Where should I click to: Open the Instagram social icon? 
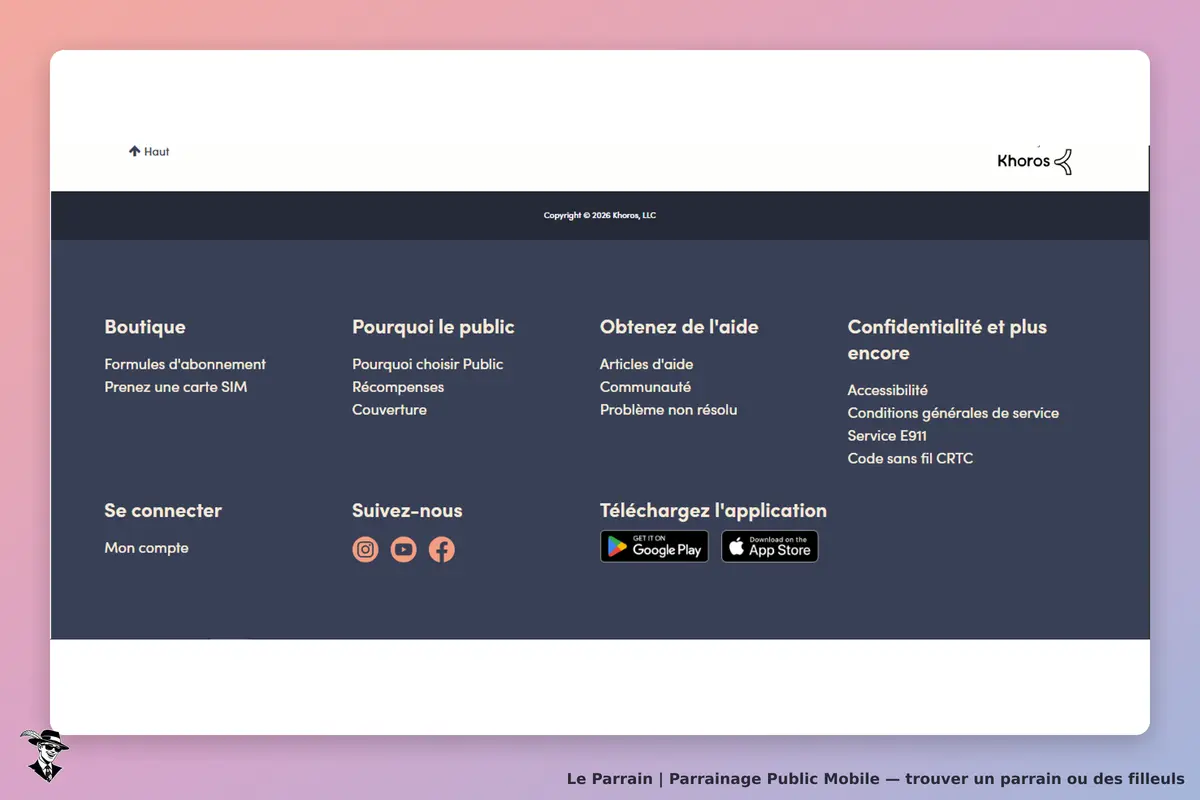(366, 549)
